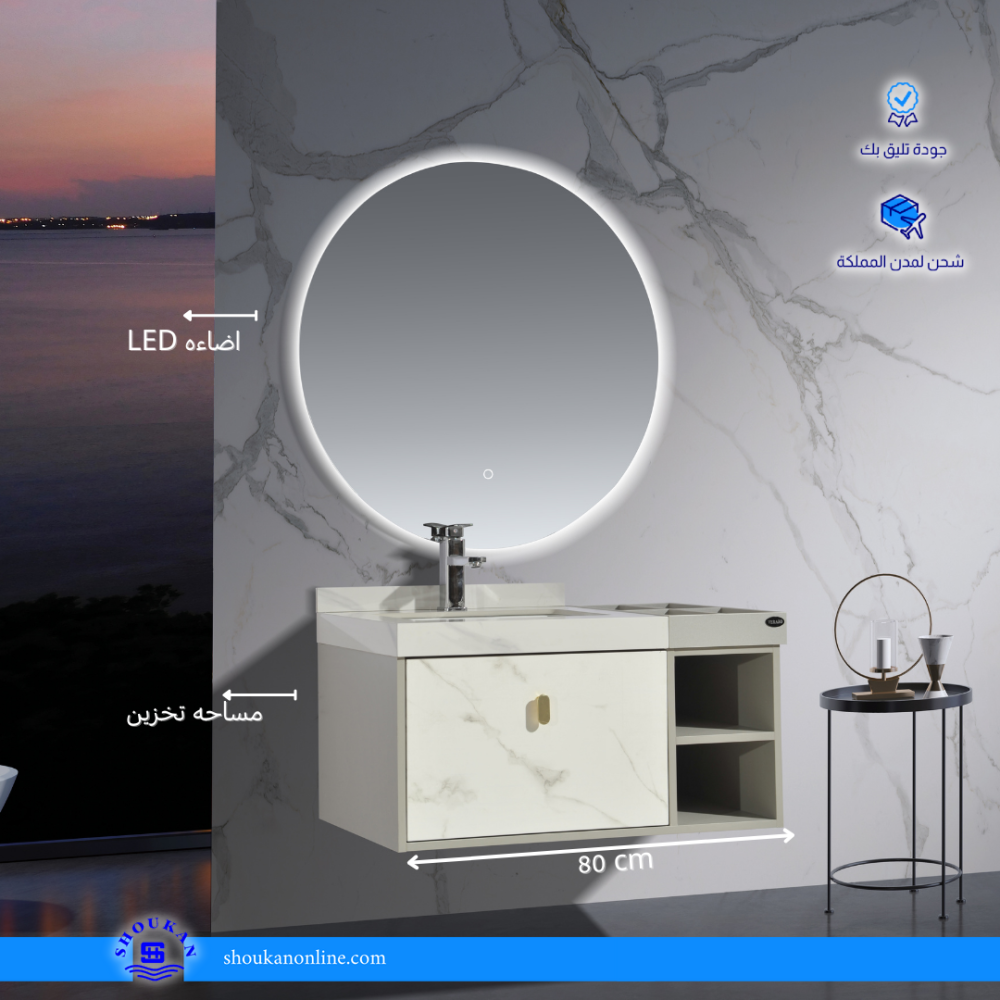The width and height of the screenshot is (1000, 1000).
Task: Click the "شحن لمدن المملكة" text
Action: coord(900,262)
